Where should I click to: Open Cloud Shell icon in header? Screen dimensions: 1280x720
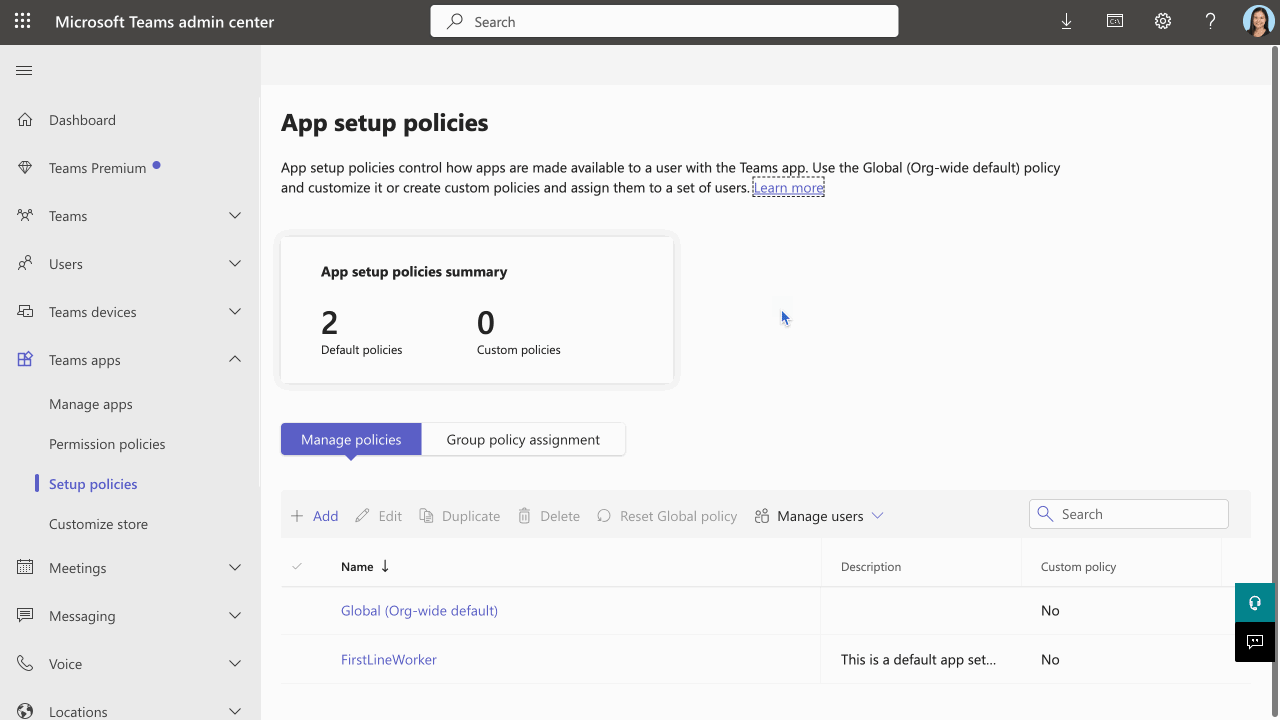(1114, 21)
